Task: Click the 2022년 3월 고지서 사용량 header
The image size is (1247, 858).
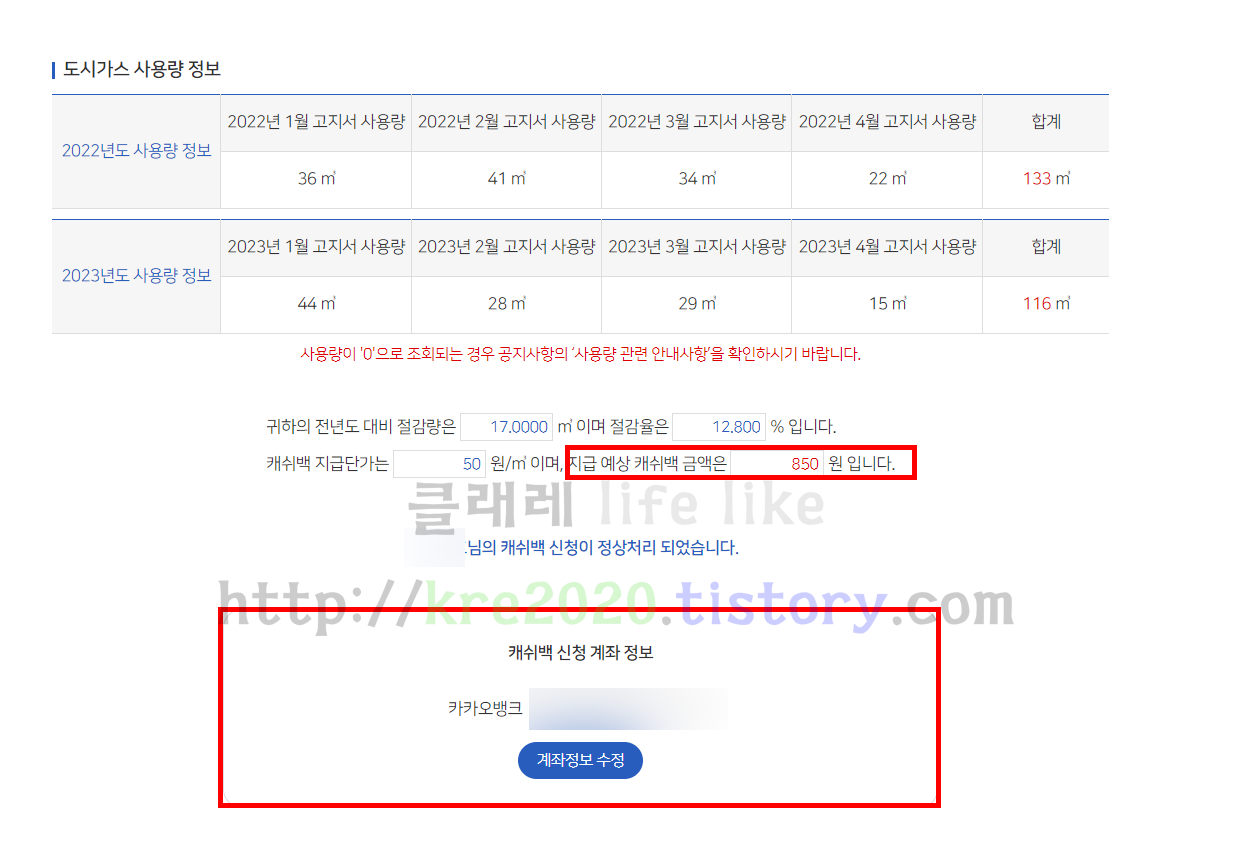Action: tap(697, 122)
